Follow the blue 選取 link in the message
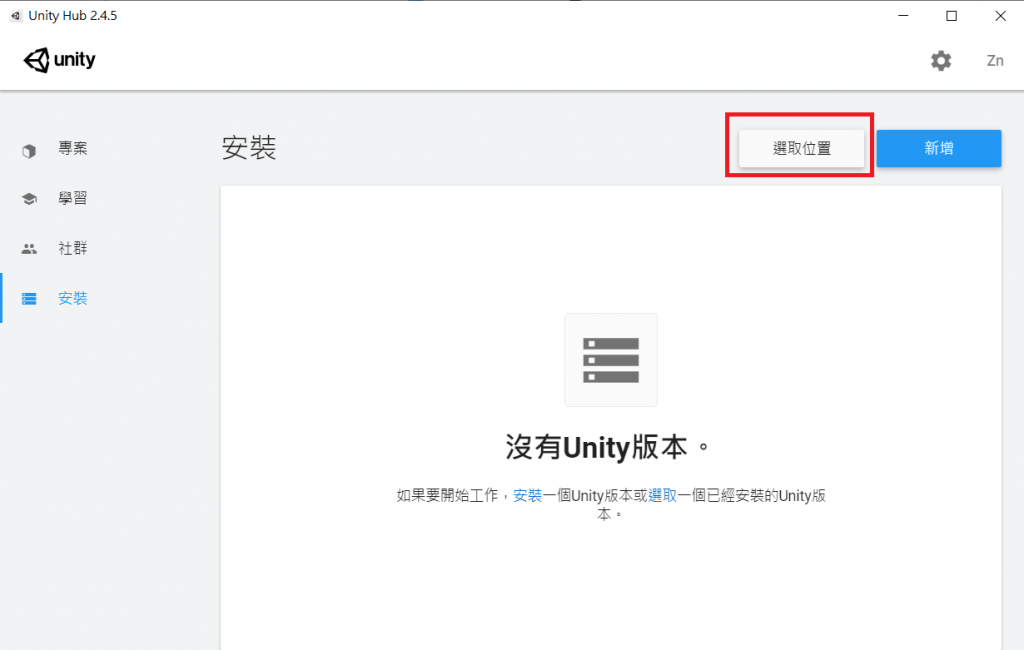This screenshot has width=1024, height=650. [662, 496]
